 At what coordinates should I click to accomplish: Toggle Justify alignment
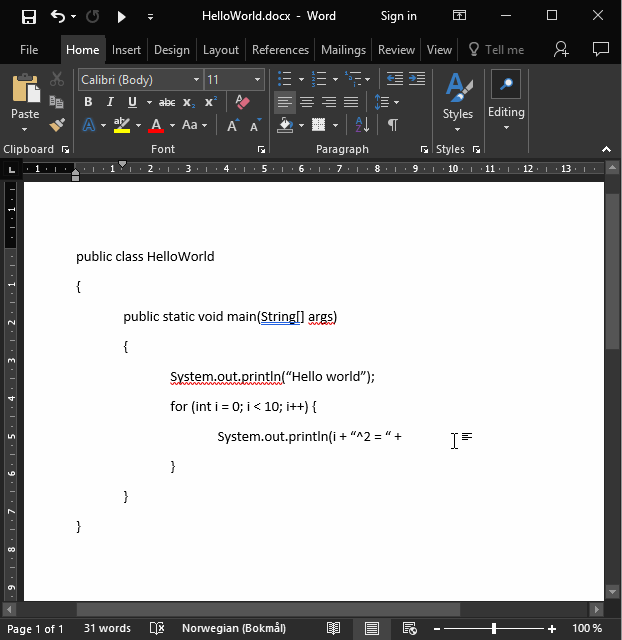coord(351,102)
